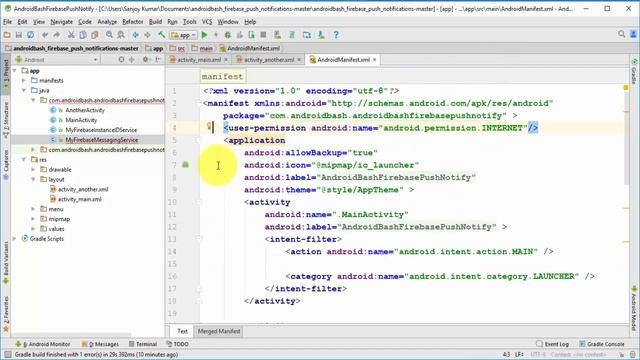Click the Android gutter icon on line 7
The height and width of the screenshot is (360, 640).
point(185,164)
